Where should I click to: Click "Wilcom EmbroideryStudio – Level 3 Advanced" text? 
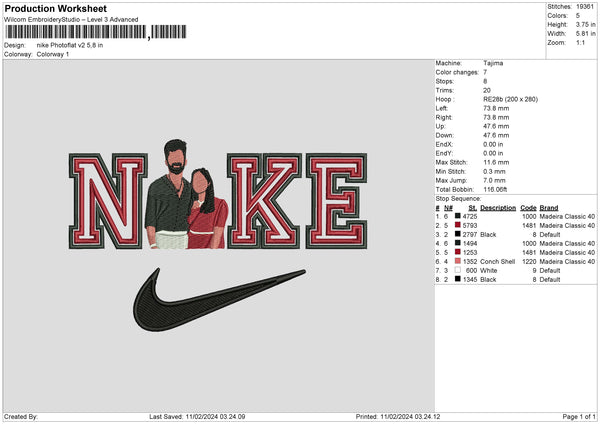71,20
